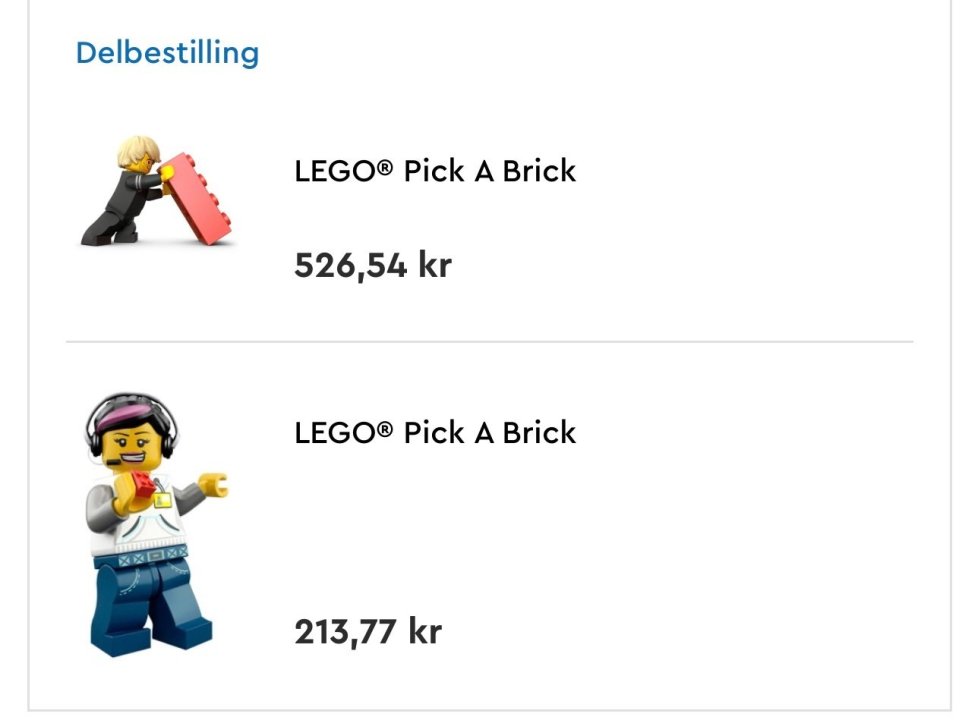
Task: Tap the small red brick held by headset minifigure
Action: click(x=147, y=489)
